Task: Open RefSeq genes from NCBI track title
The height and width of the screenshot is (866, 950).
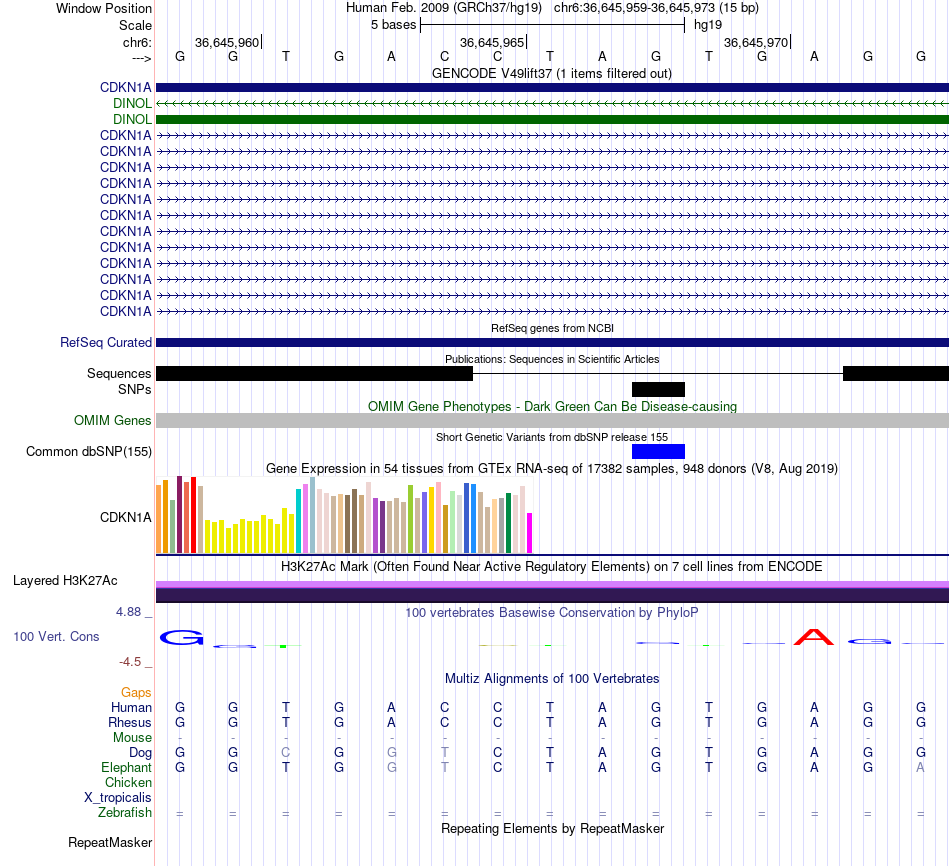Action: tap(552, 328)
